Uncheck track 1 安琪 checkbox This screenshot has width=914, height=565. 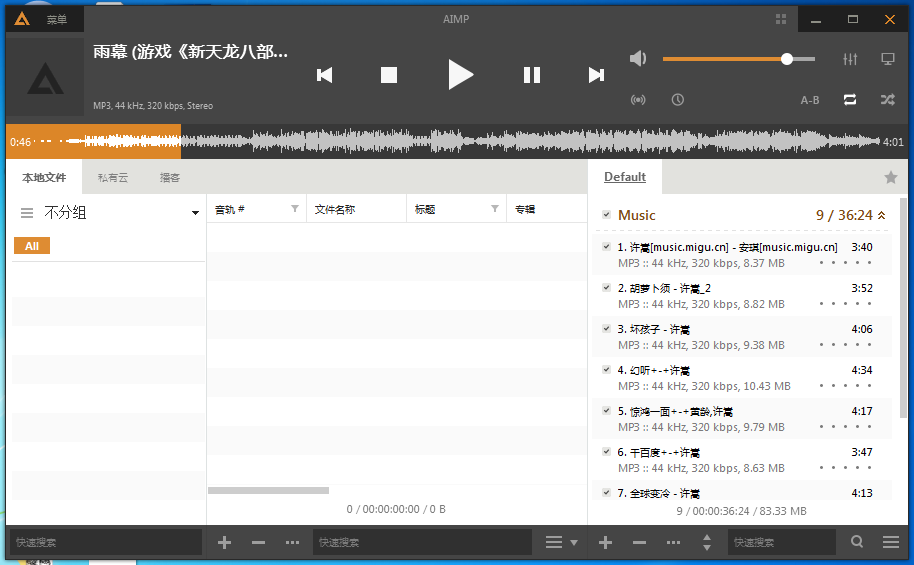pos(606,247)
